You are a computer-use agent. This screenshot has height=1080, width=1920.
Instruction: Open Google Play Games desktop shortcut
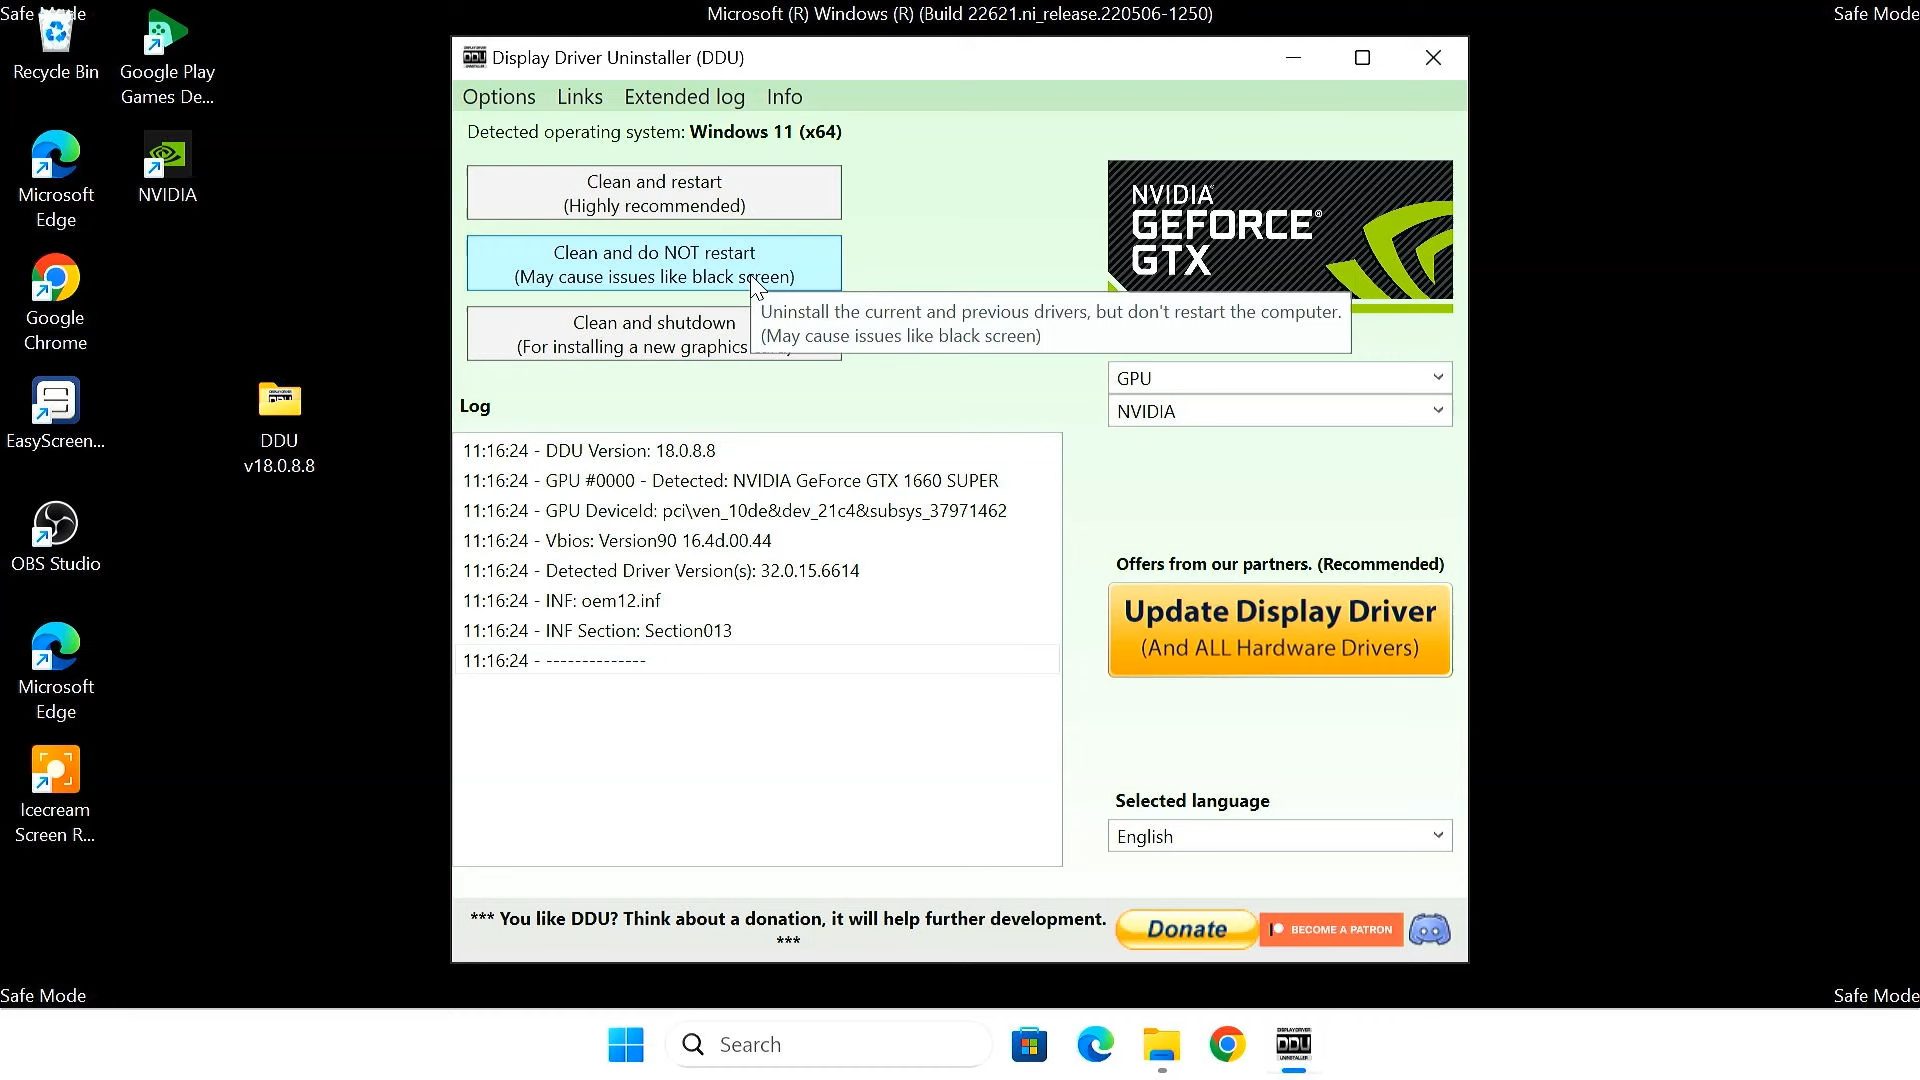[167, 58]
